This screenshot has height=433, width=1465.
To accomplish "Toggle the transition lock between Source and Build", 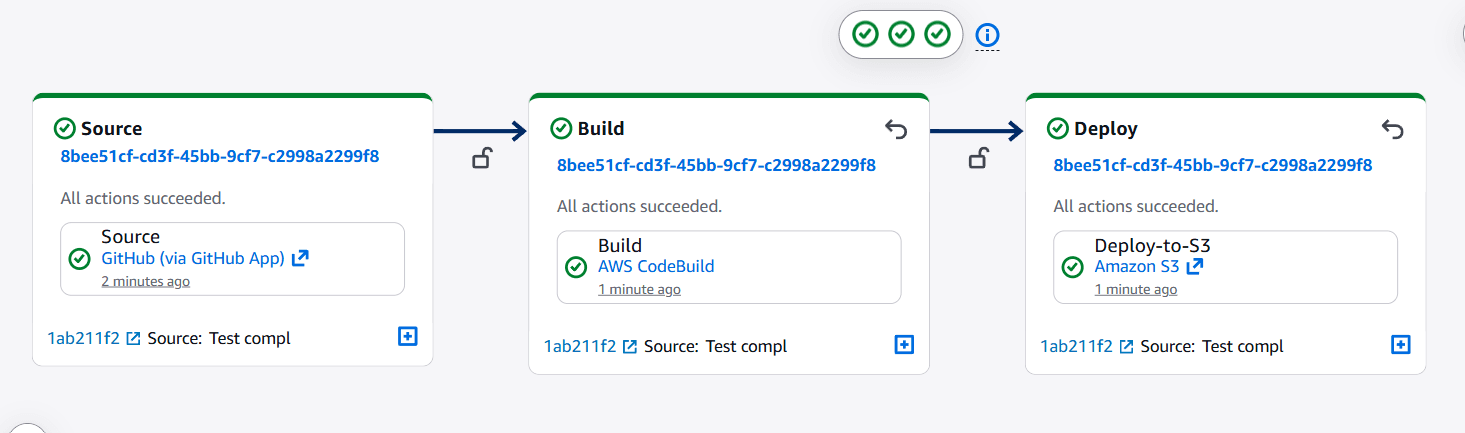I will point(482,158).
